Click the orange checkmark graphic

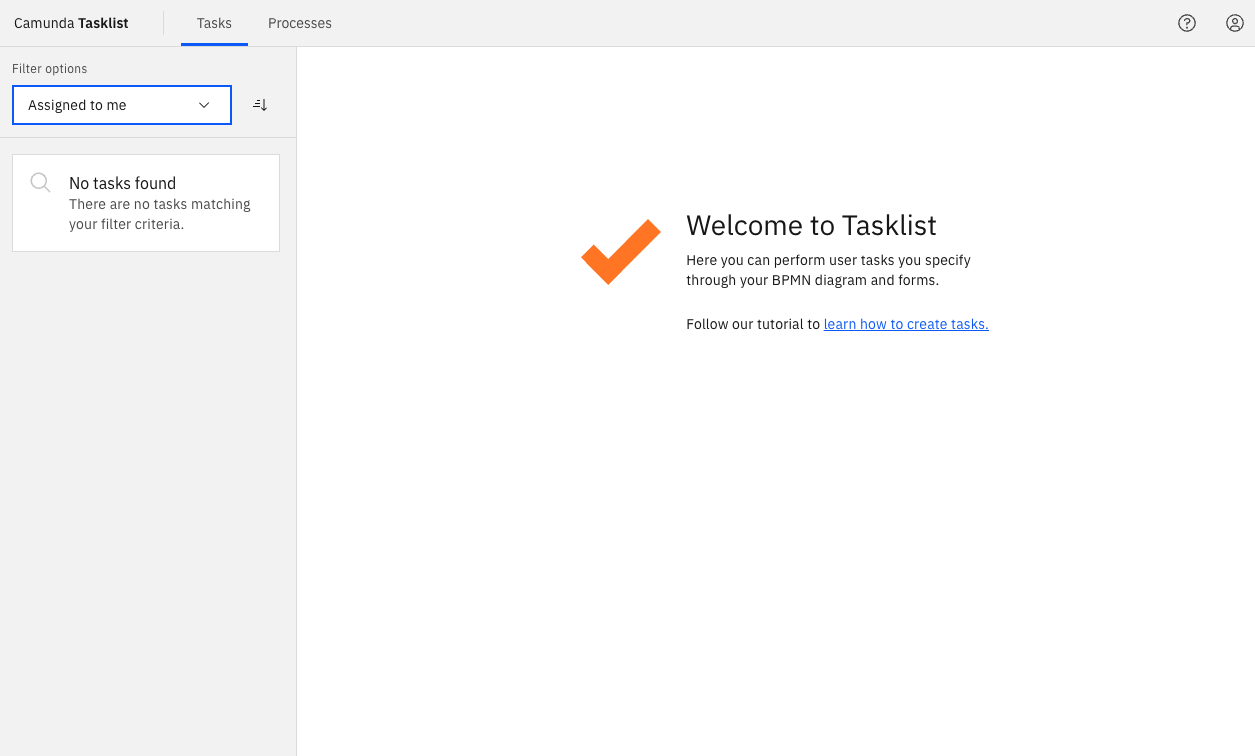pos(620,251)
